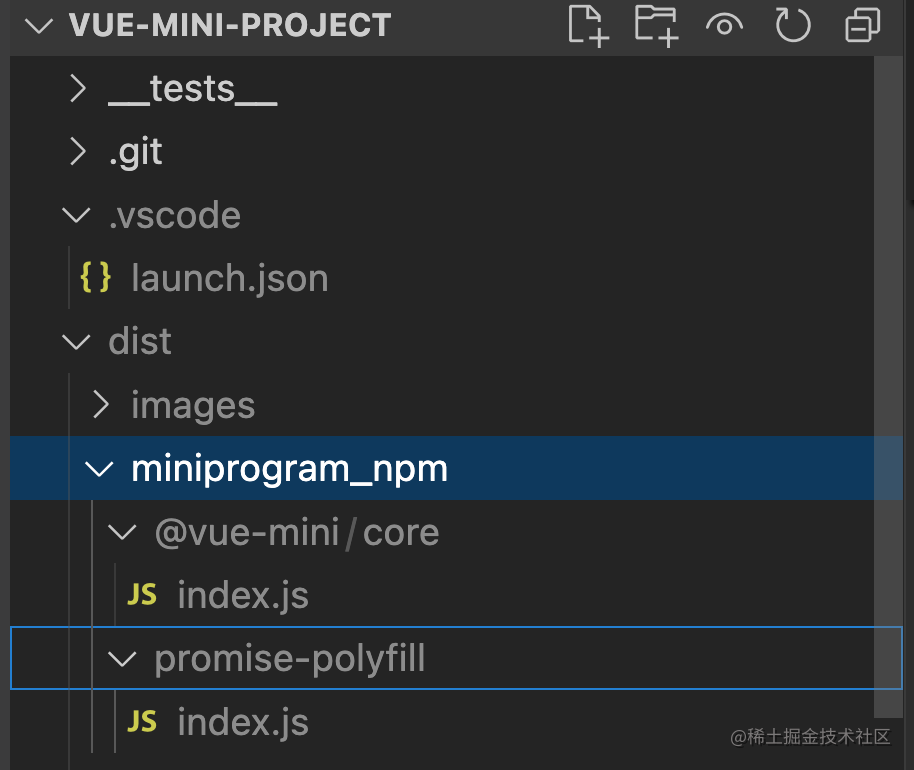Create a new file in explorer
This screenshot has width=914, height=770.
tap(588, 26)
